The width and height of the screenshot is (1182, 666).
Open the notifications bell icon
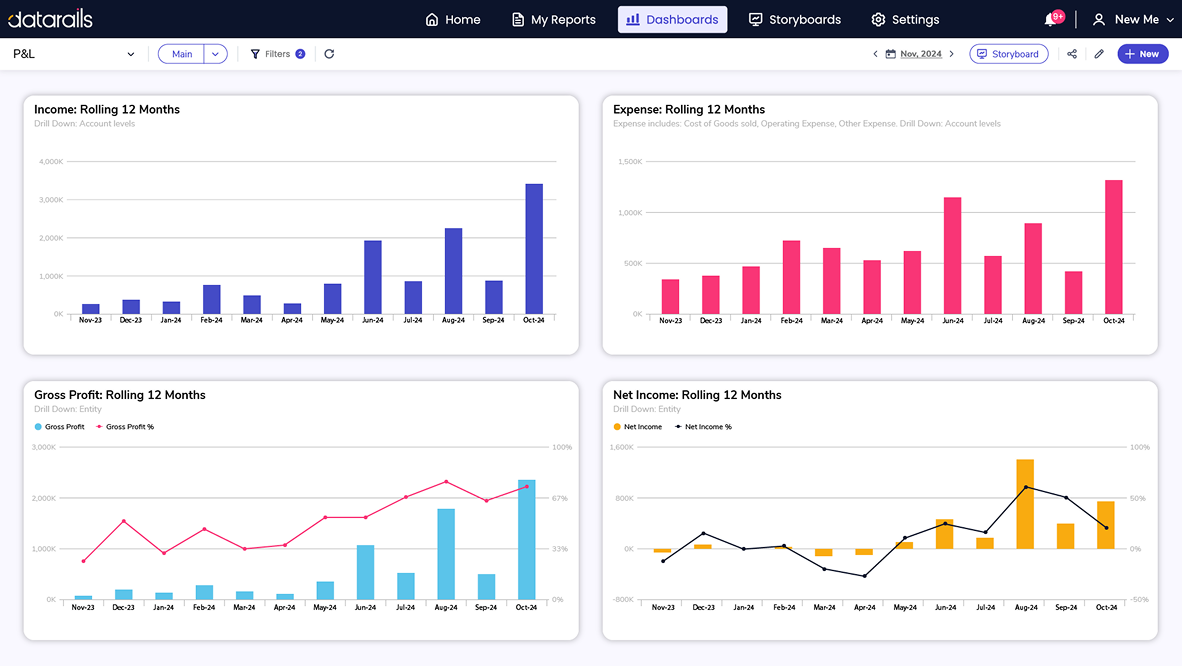click(1051, 20)
